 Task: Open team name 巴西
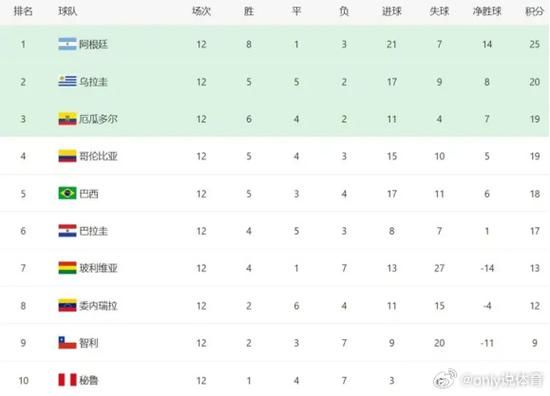click(x=89, y=194)
